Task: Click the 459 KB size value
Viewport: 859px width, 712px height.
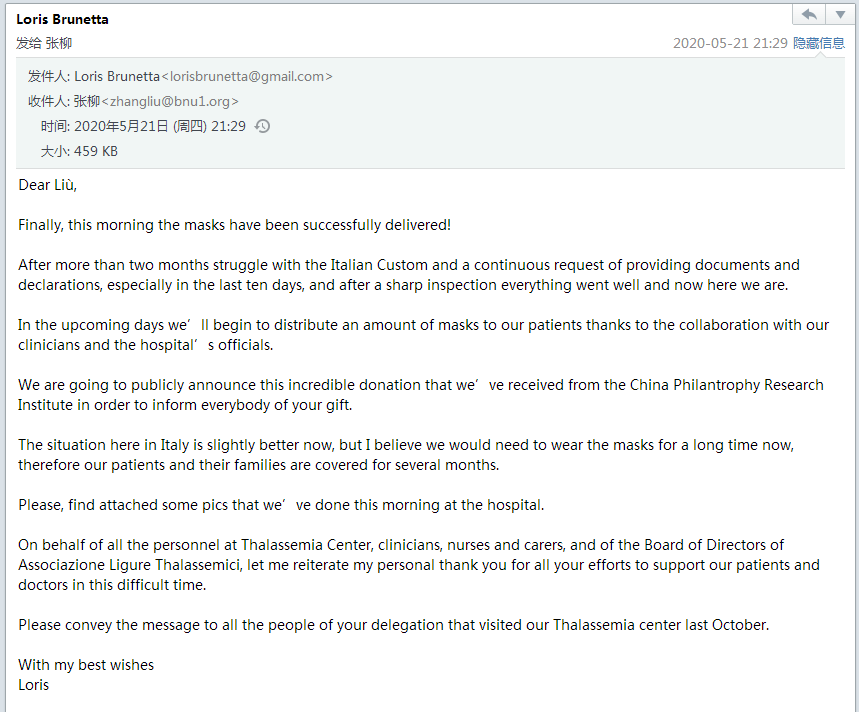Action: click(96, 152)
